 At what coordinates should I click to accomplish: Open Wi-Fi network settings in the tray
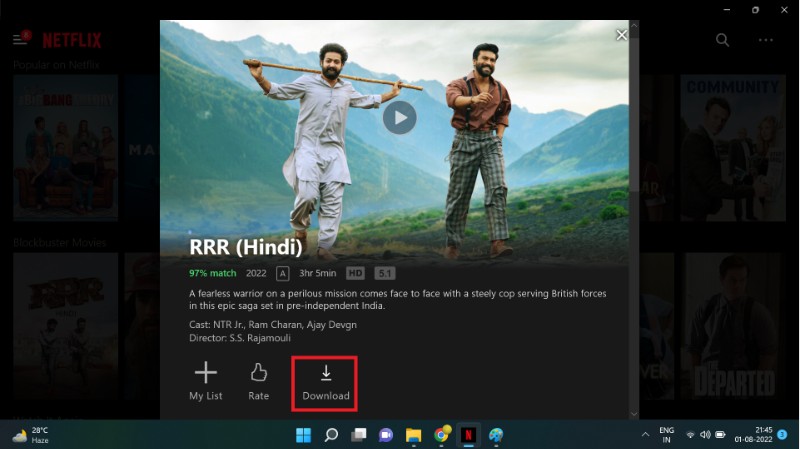pyautogui.click(x=690, y=435)
